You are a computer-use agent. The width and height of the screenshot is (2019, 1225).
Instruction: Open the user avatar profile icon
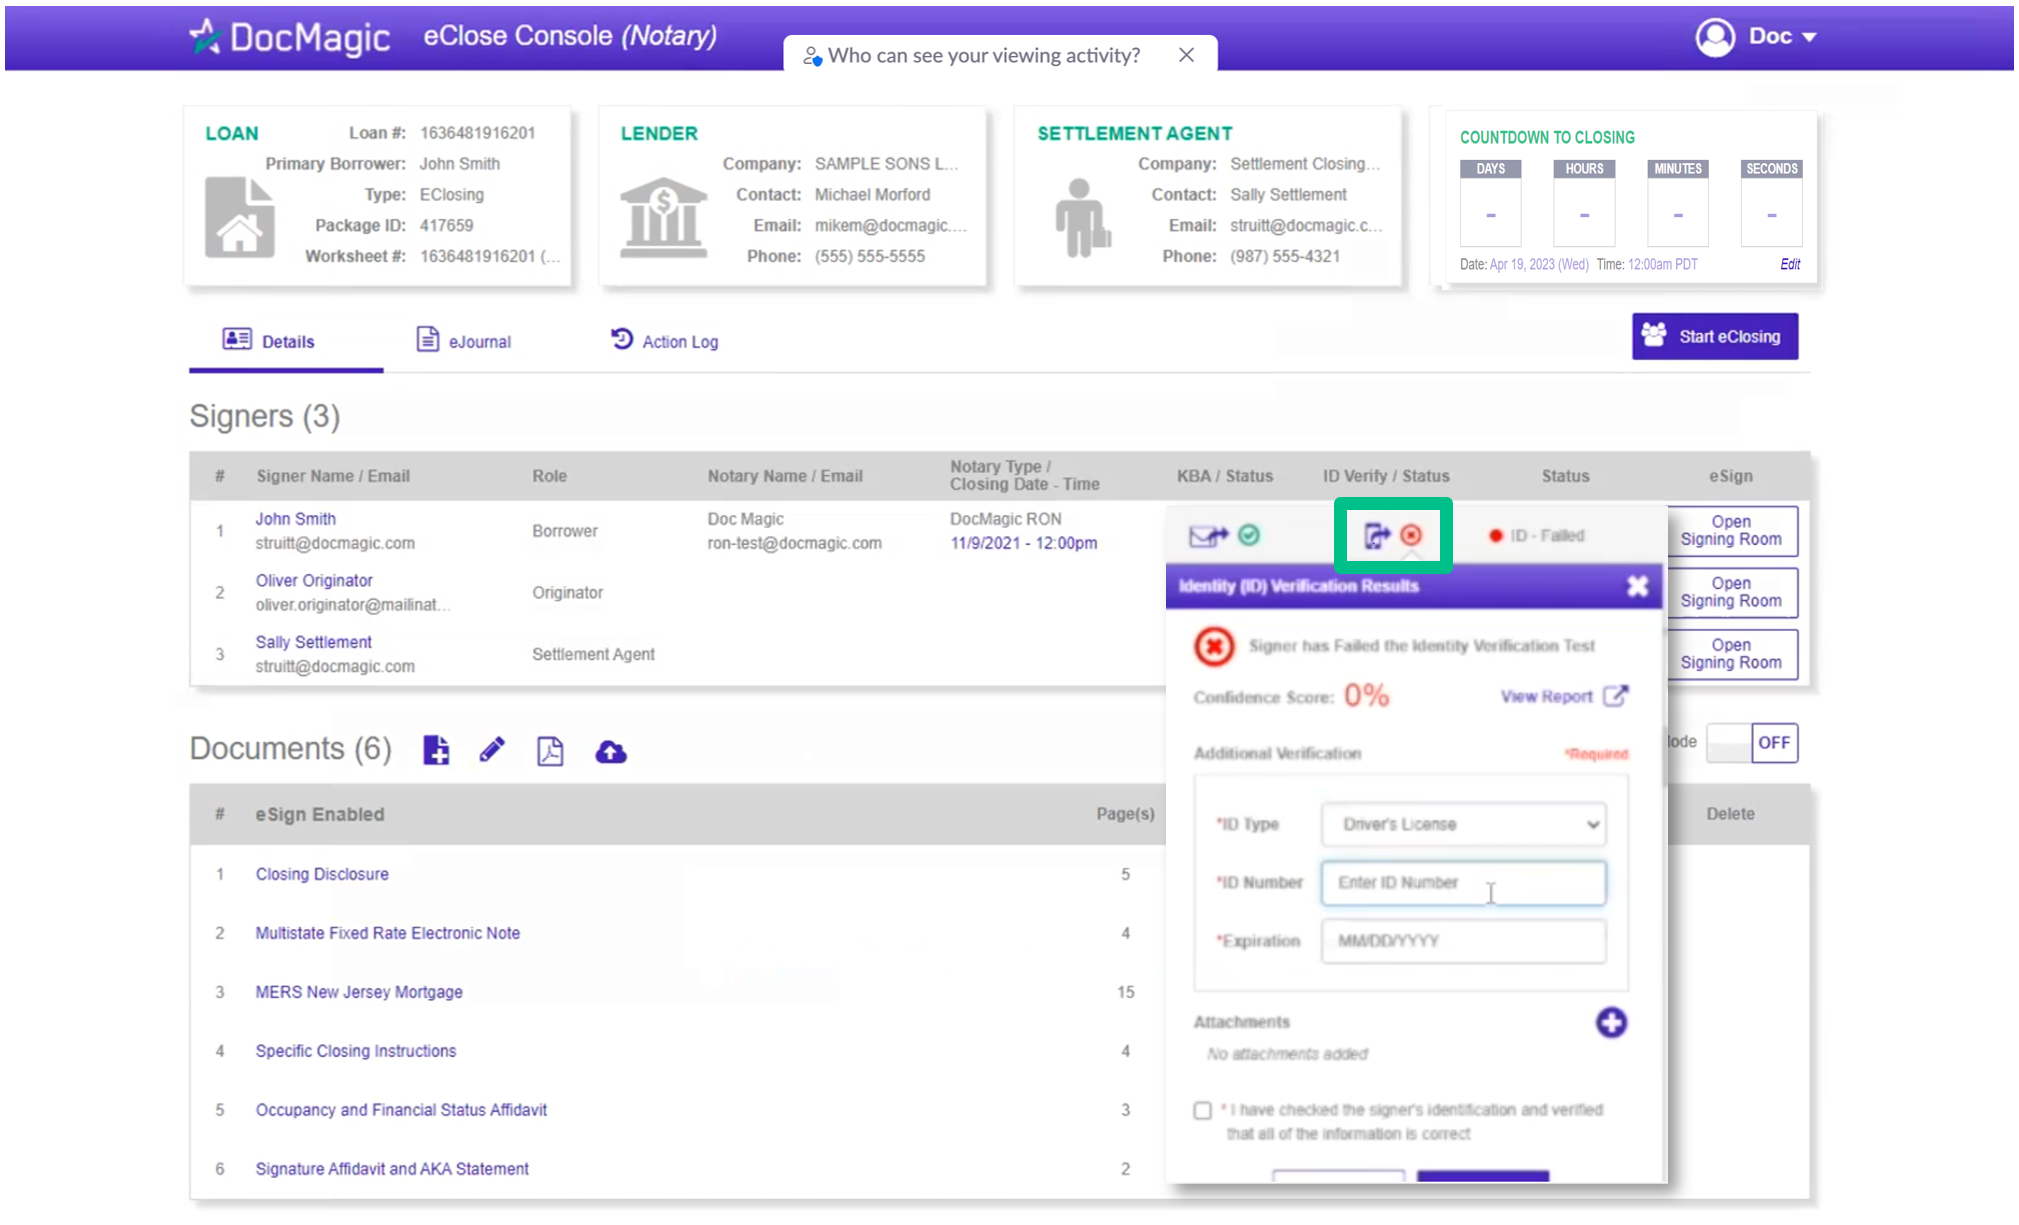pos(1714,36)
